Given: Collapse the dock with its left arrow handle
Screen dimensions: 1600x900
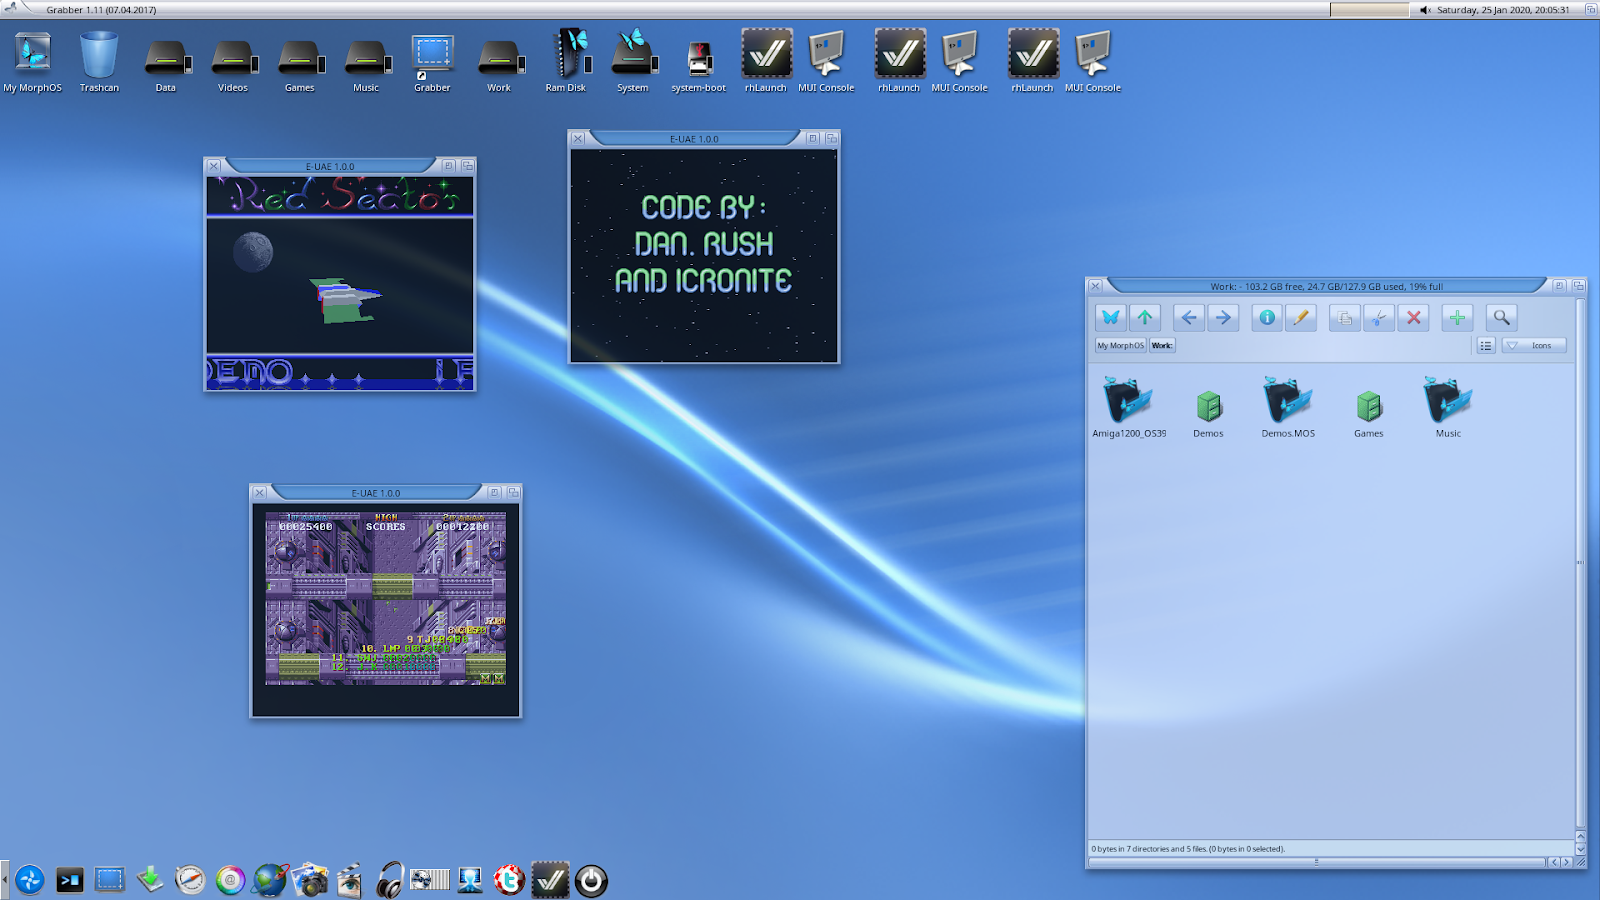Looking at the screenshot, I should point(5,880).
